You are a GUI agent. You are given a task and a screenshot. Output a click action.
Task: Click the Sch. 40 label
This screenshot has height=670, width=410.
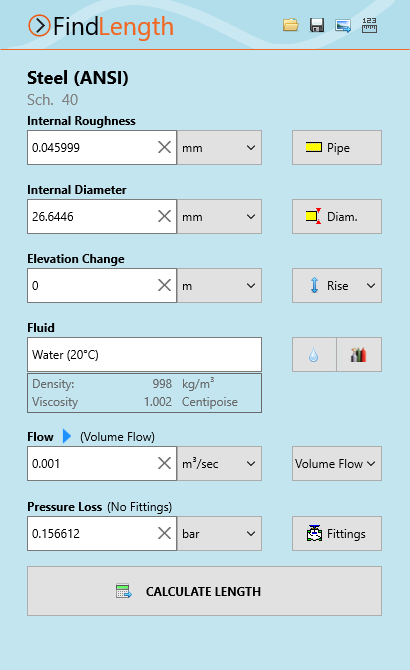pyautogui.click(x=53, y=100)
